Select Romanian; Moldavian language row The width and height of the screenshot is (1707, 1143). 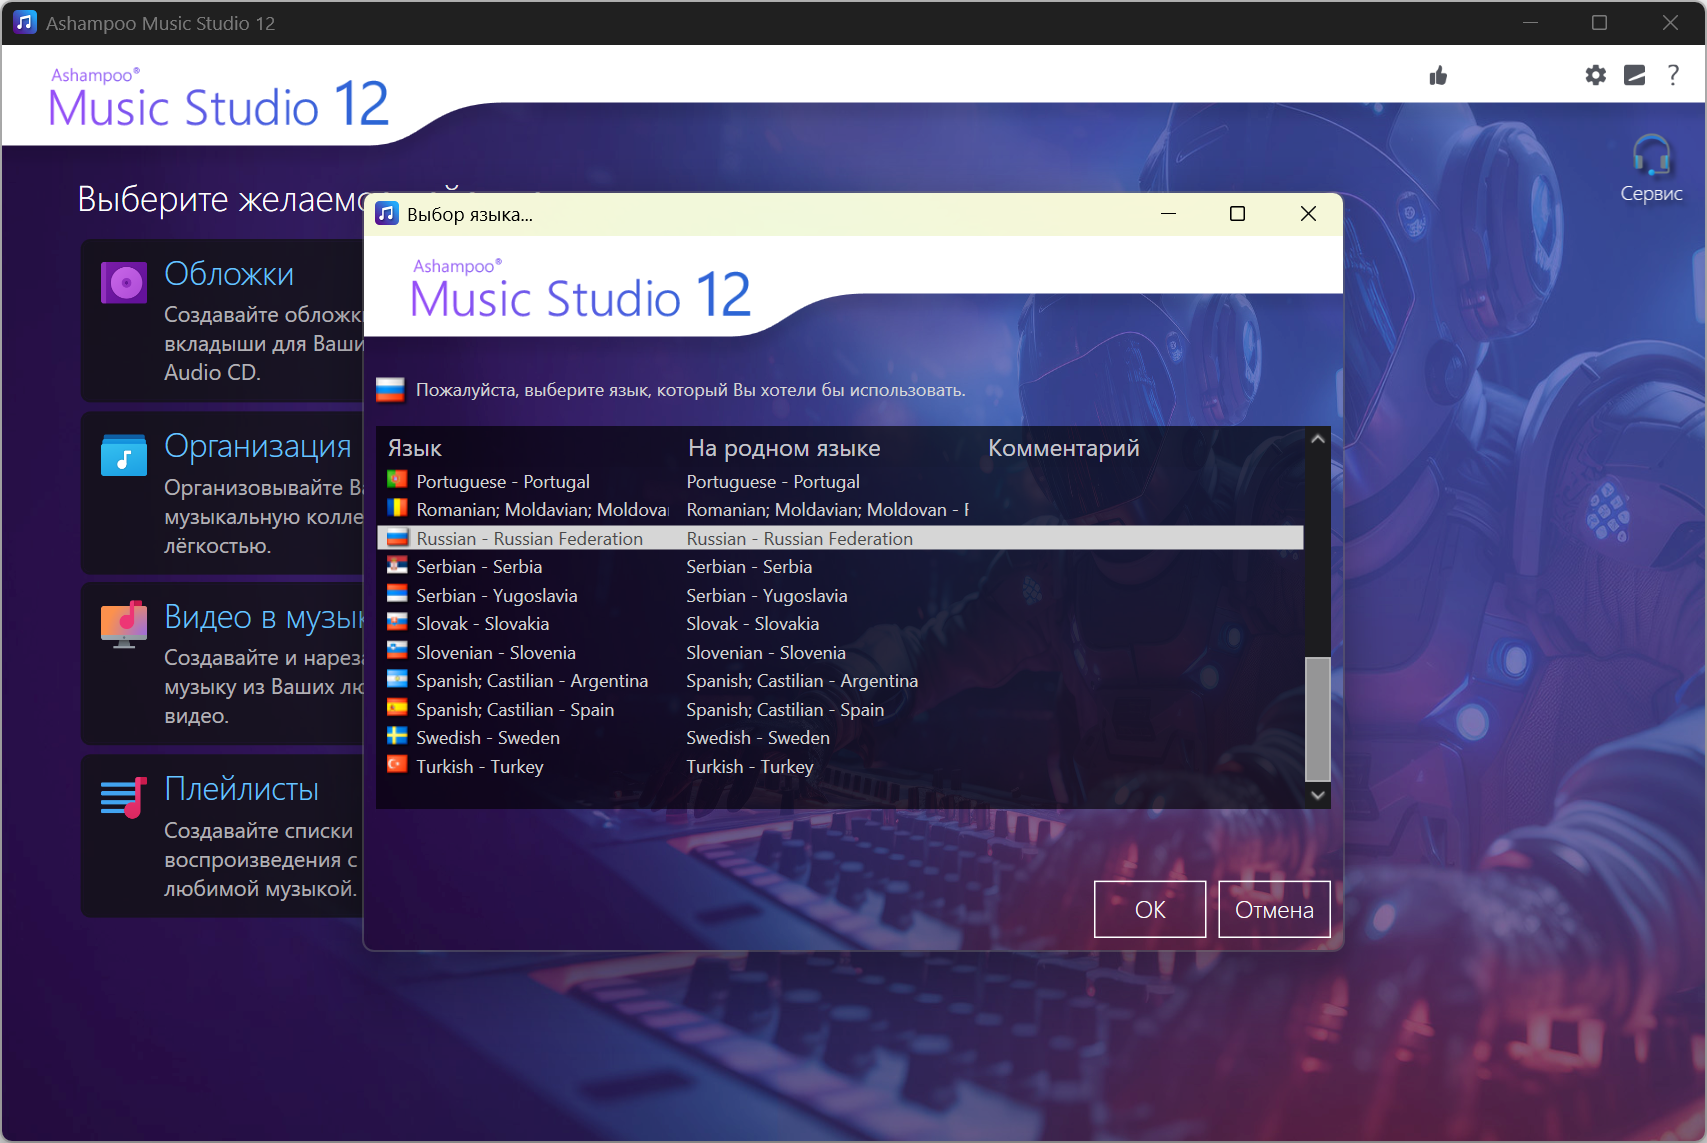tap(542, 509)
